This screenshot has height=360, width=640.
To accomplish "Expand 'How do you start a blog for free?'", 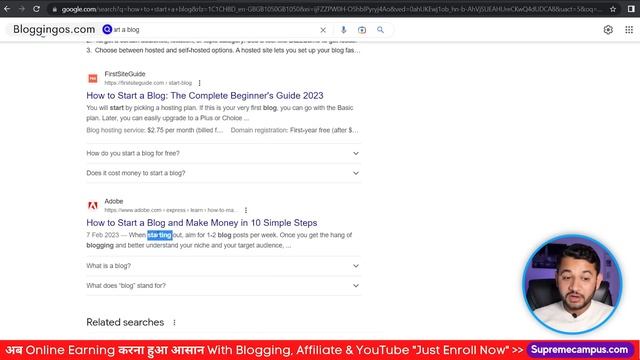I will coord(223,153).
